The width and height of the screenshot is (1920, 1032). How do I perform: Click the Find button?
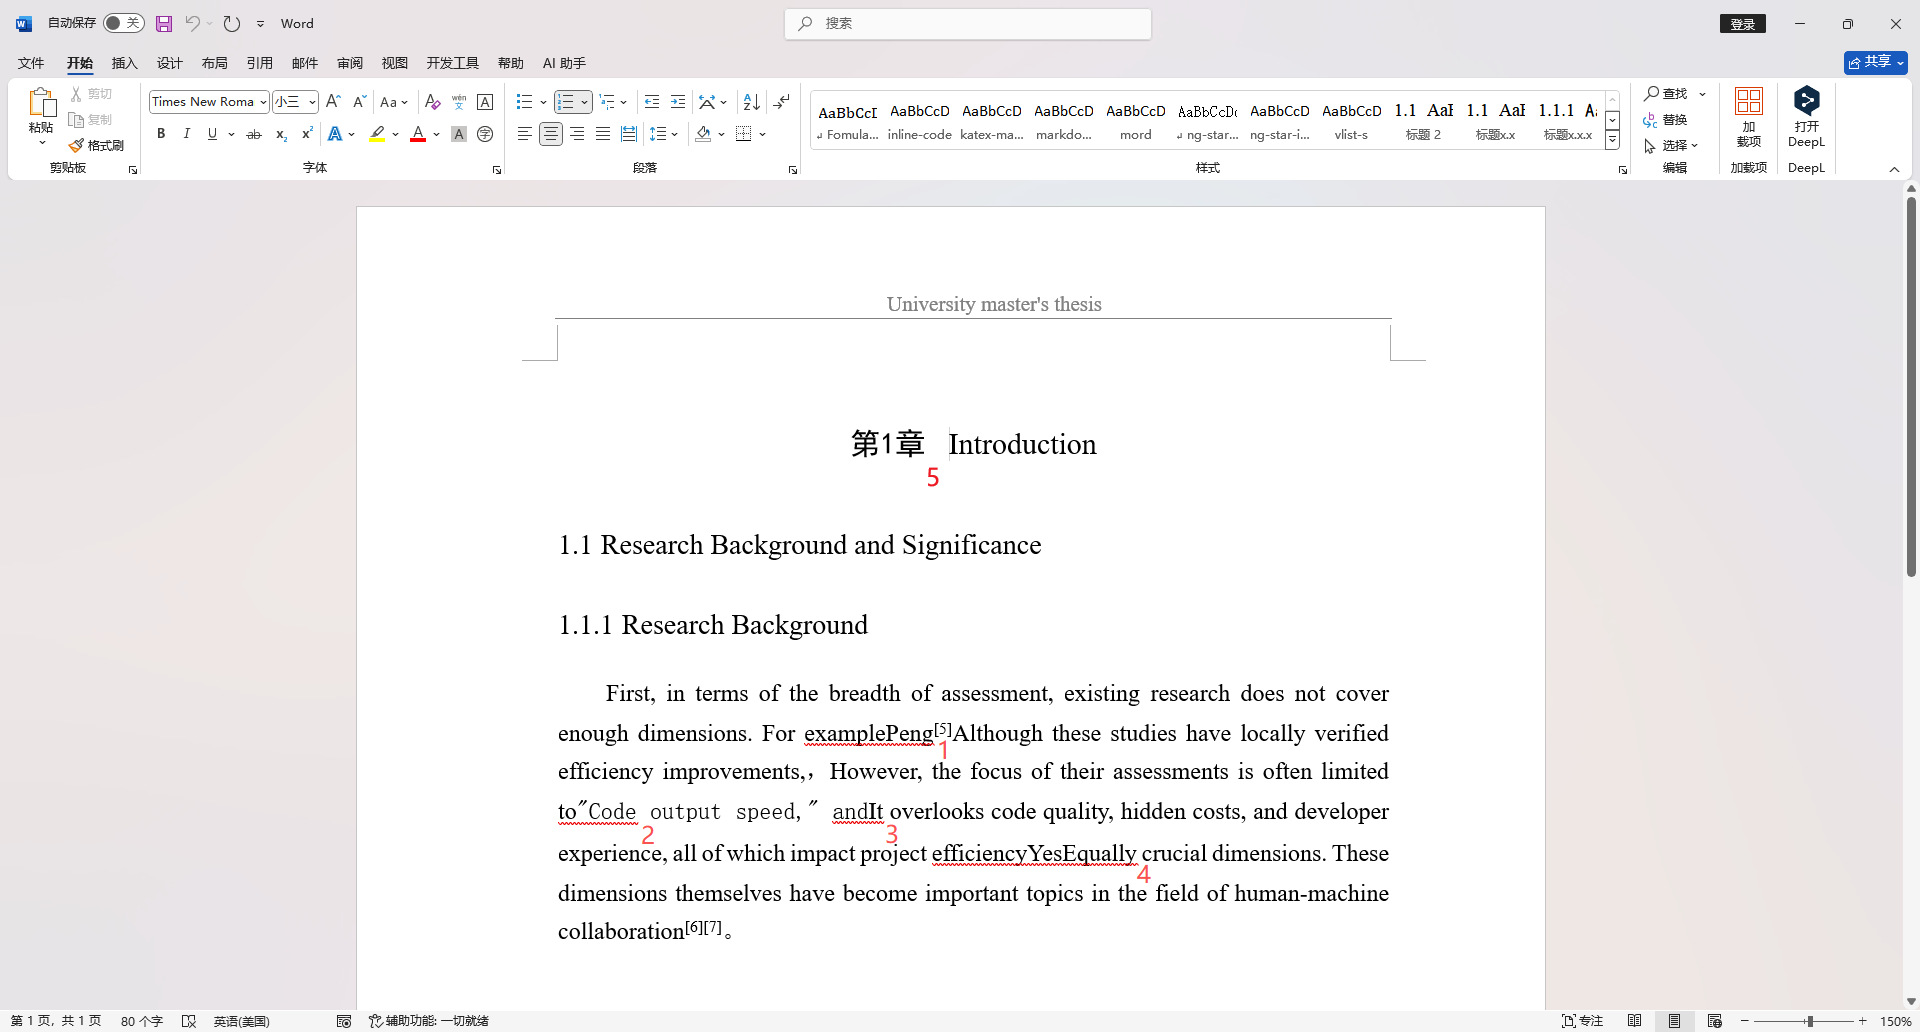coord(1666,93)
